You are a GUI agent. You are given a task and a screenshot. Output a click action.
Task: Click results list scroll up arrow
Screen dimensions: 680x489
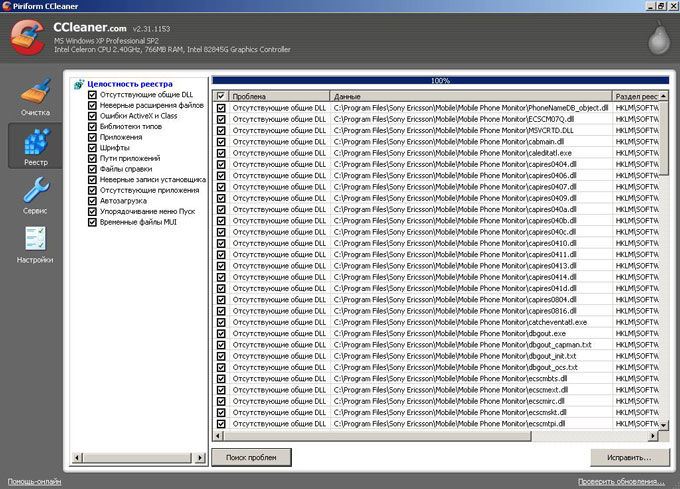[664, 96]
